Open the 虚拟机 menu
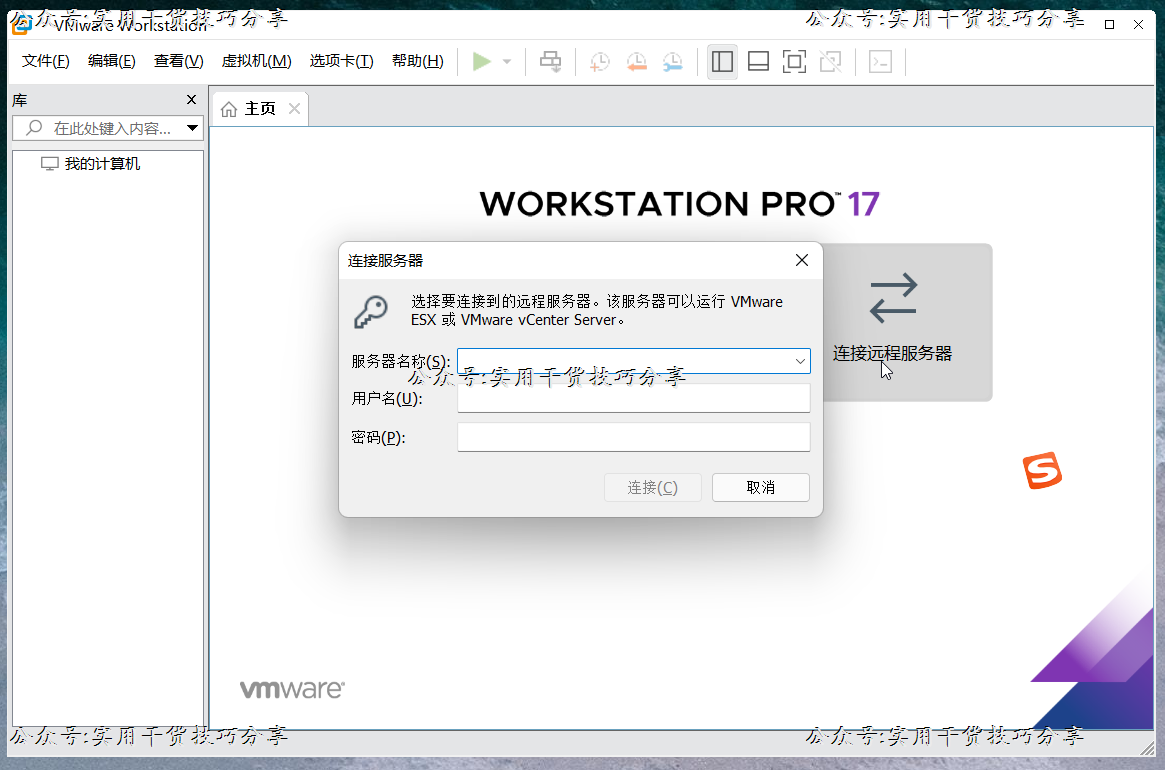The image size is (1165, 770). (x=256, y=60)
